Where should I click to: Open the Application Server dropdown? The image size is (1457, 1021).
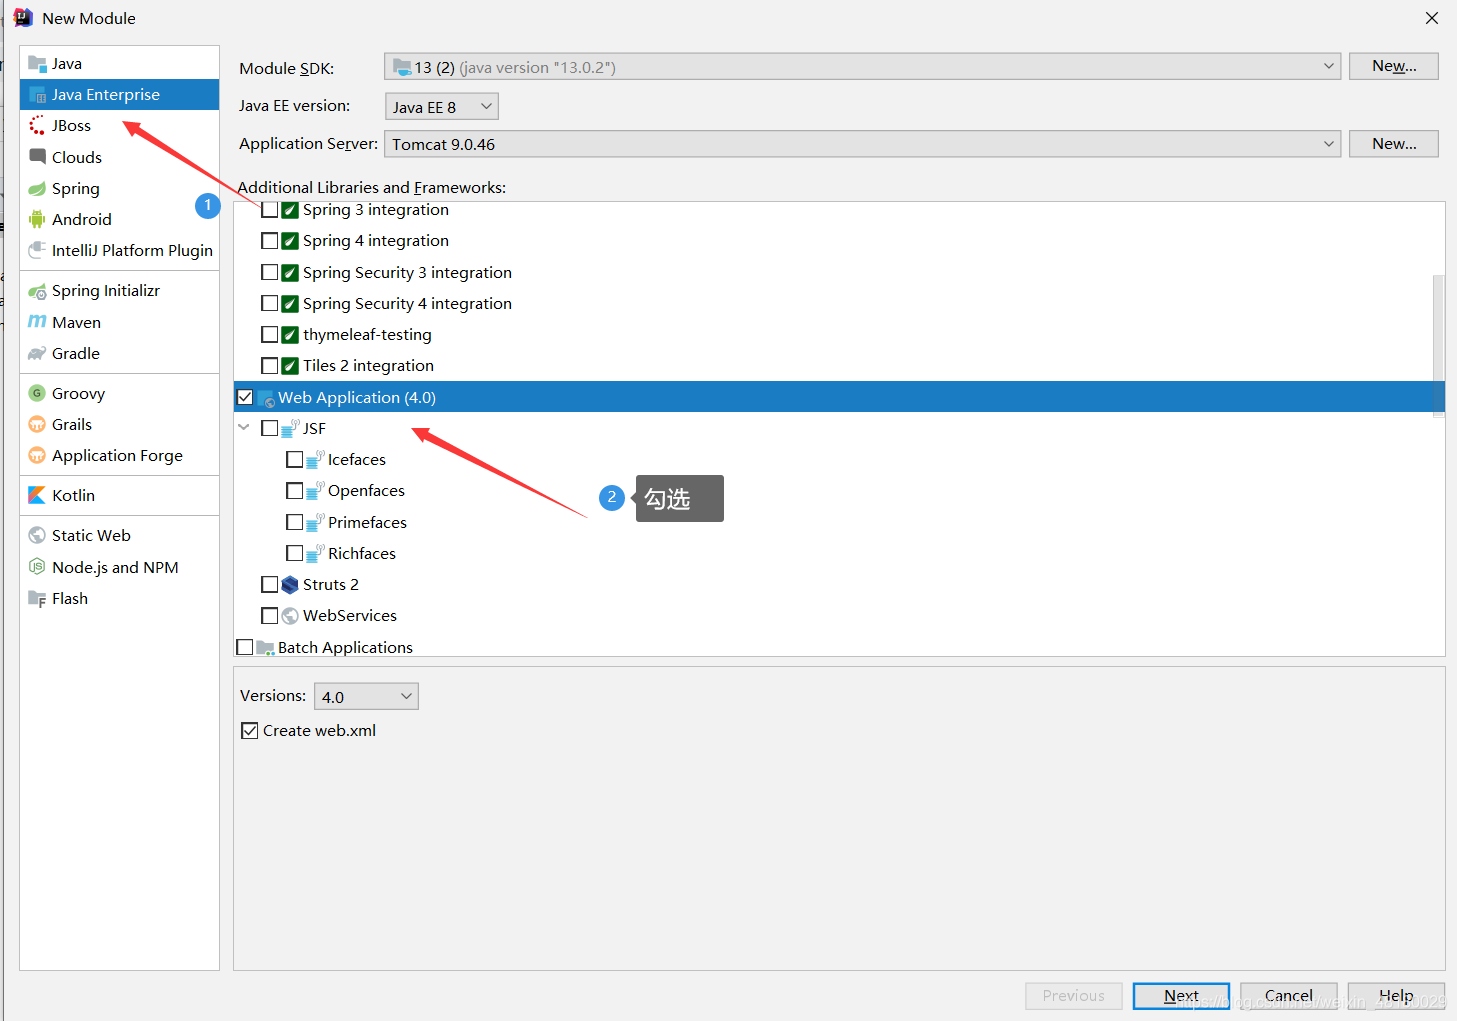point(862,144)
